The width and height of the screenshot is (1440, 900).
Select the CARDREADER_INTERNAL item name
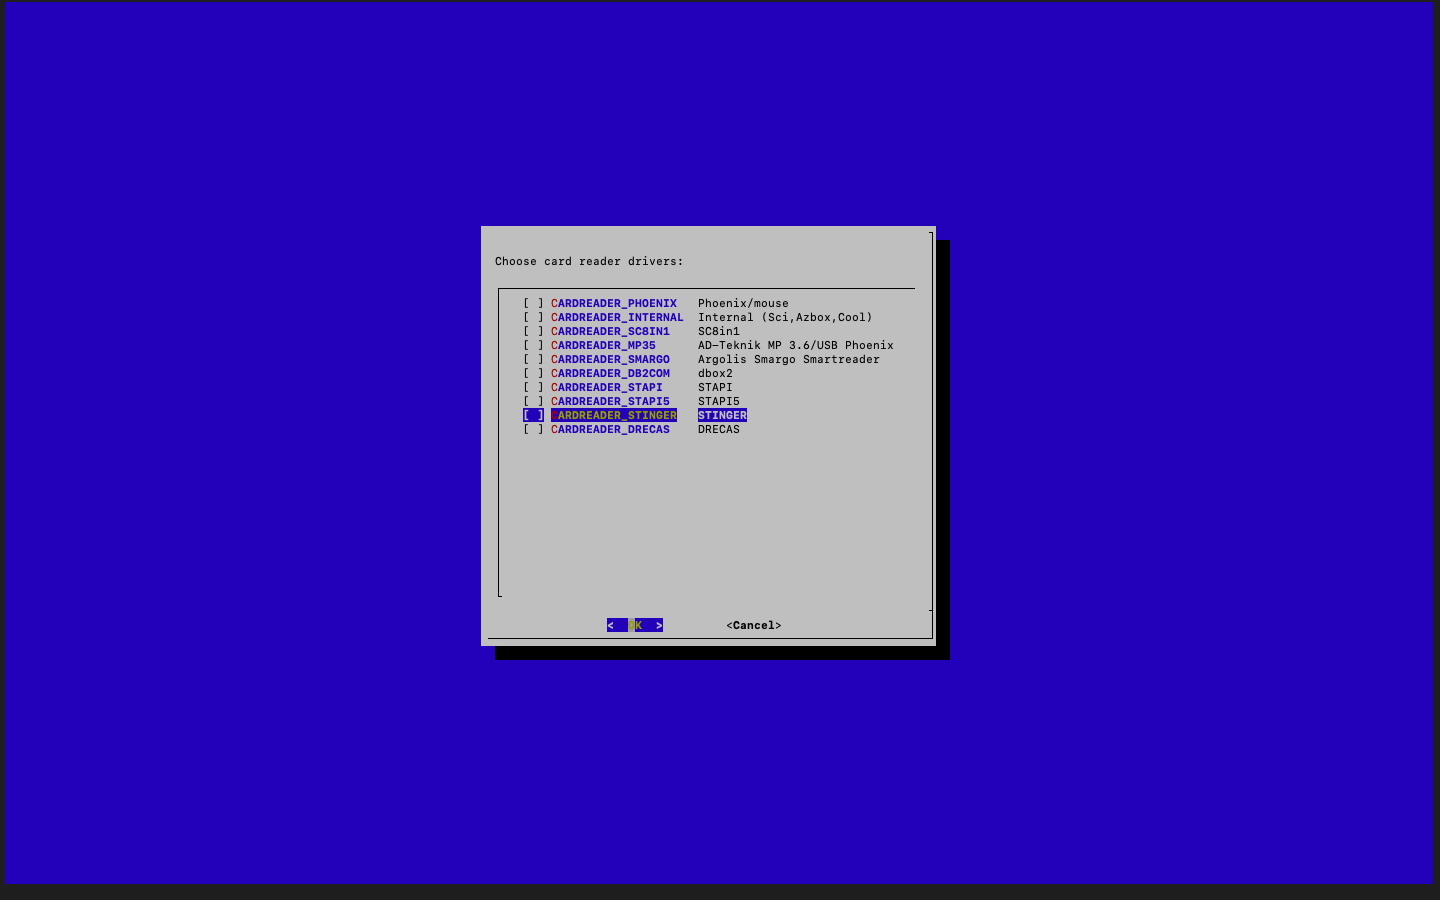pos(617,317)
